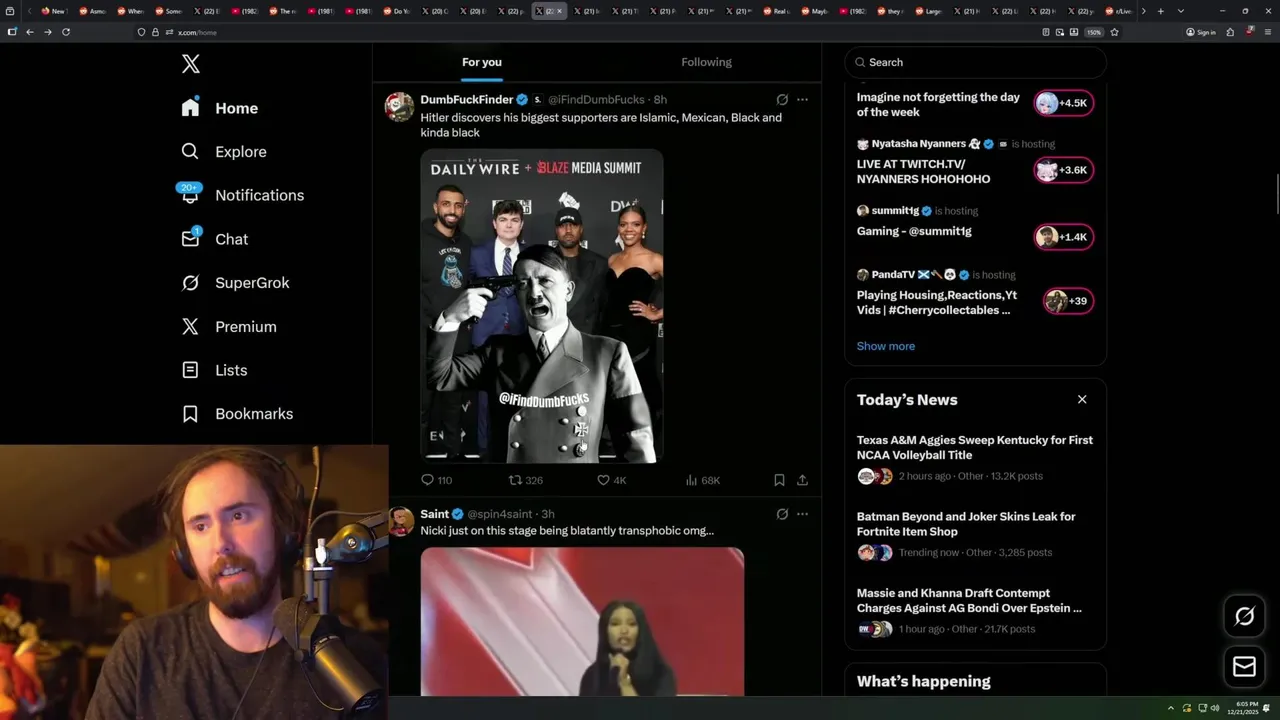Play Saint's Nicki video thumbnail
Viewport: 1280px width, 720px height.
point(582,621)
